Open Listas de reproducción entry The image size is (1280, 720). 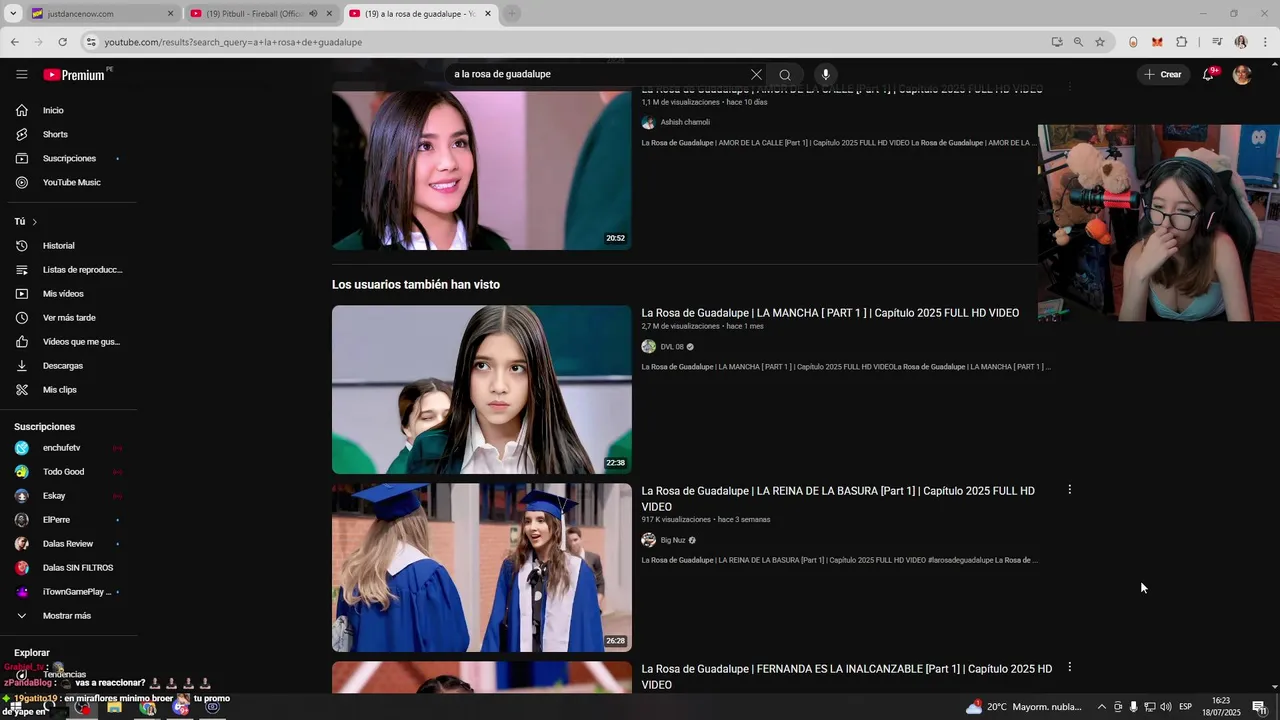pos(69,269)
